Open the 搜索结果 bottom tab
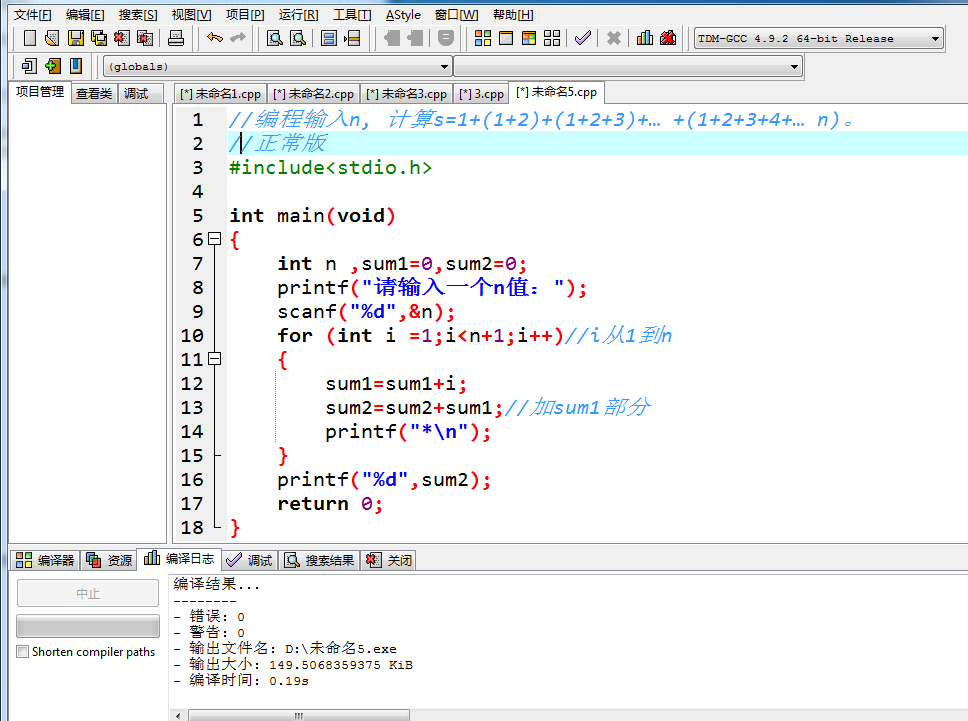The height and width of the screenshot is (721, 968). tap(320, 560)
